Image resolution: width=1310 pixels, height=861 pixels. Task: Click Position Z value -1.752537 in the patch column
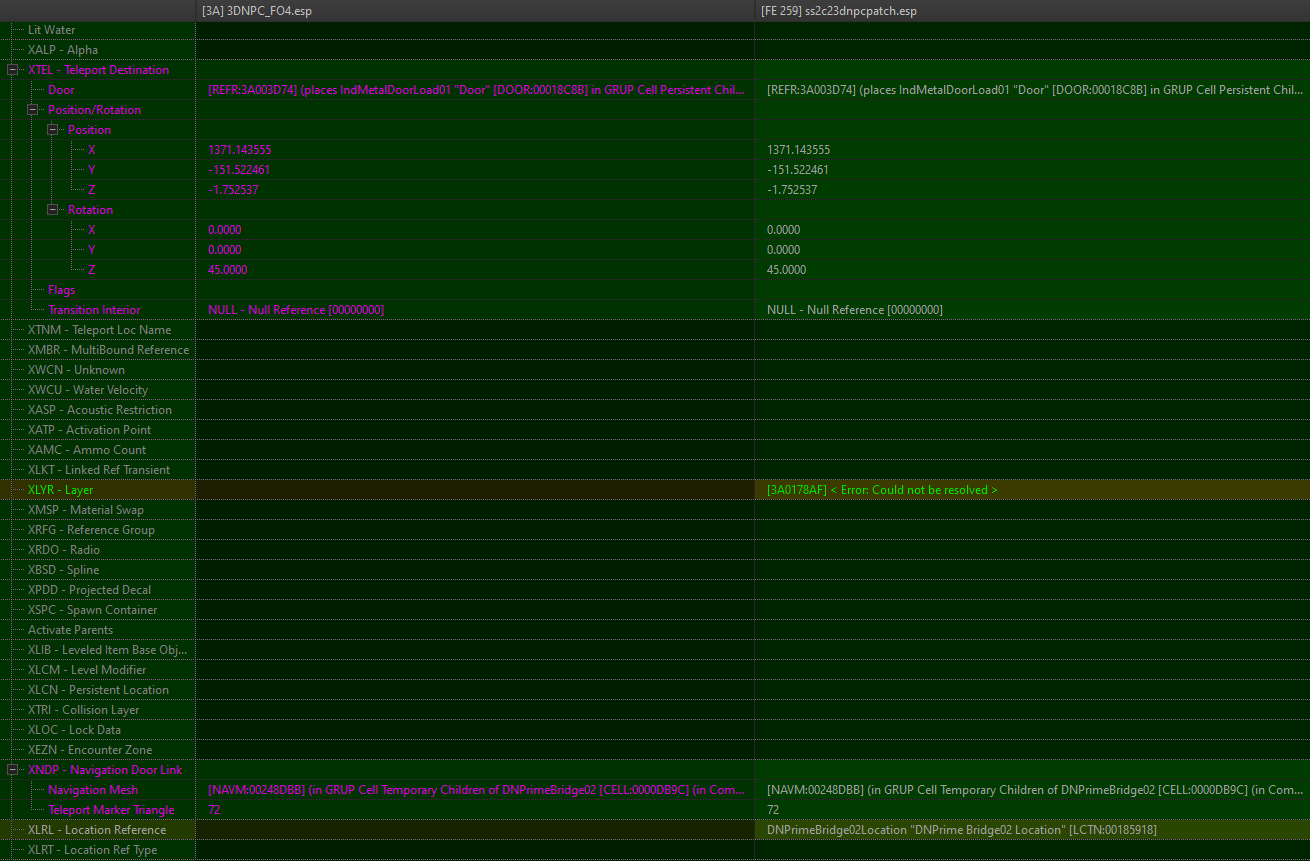click(x=791, y=190)
